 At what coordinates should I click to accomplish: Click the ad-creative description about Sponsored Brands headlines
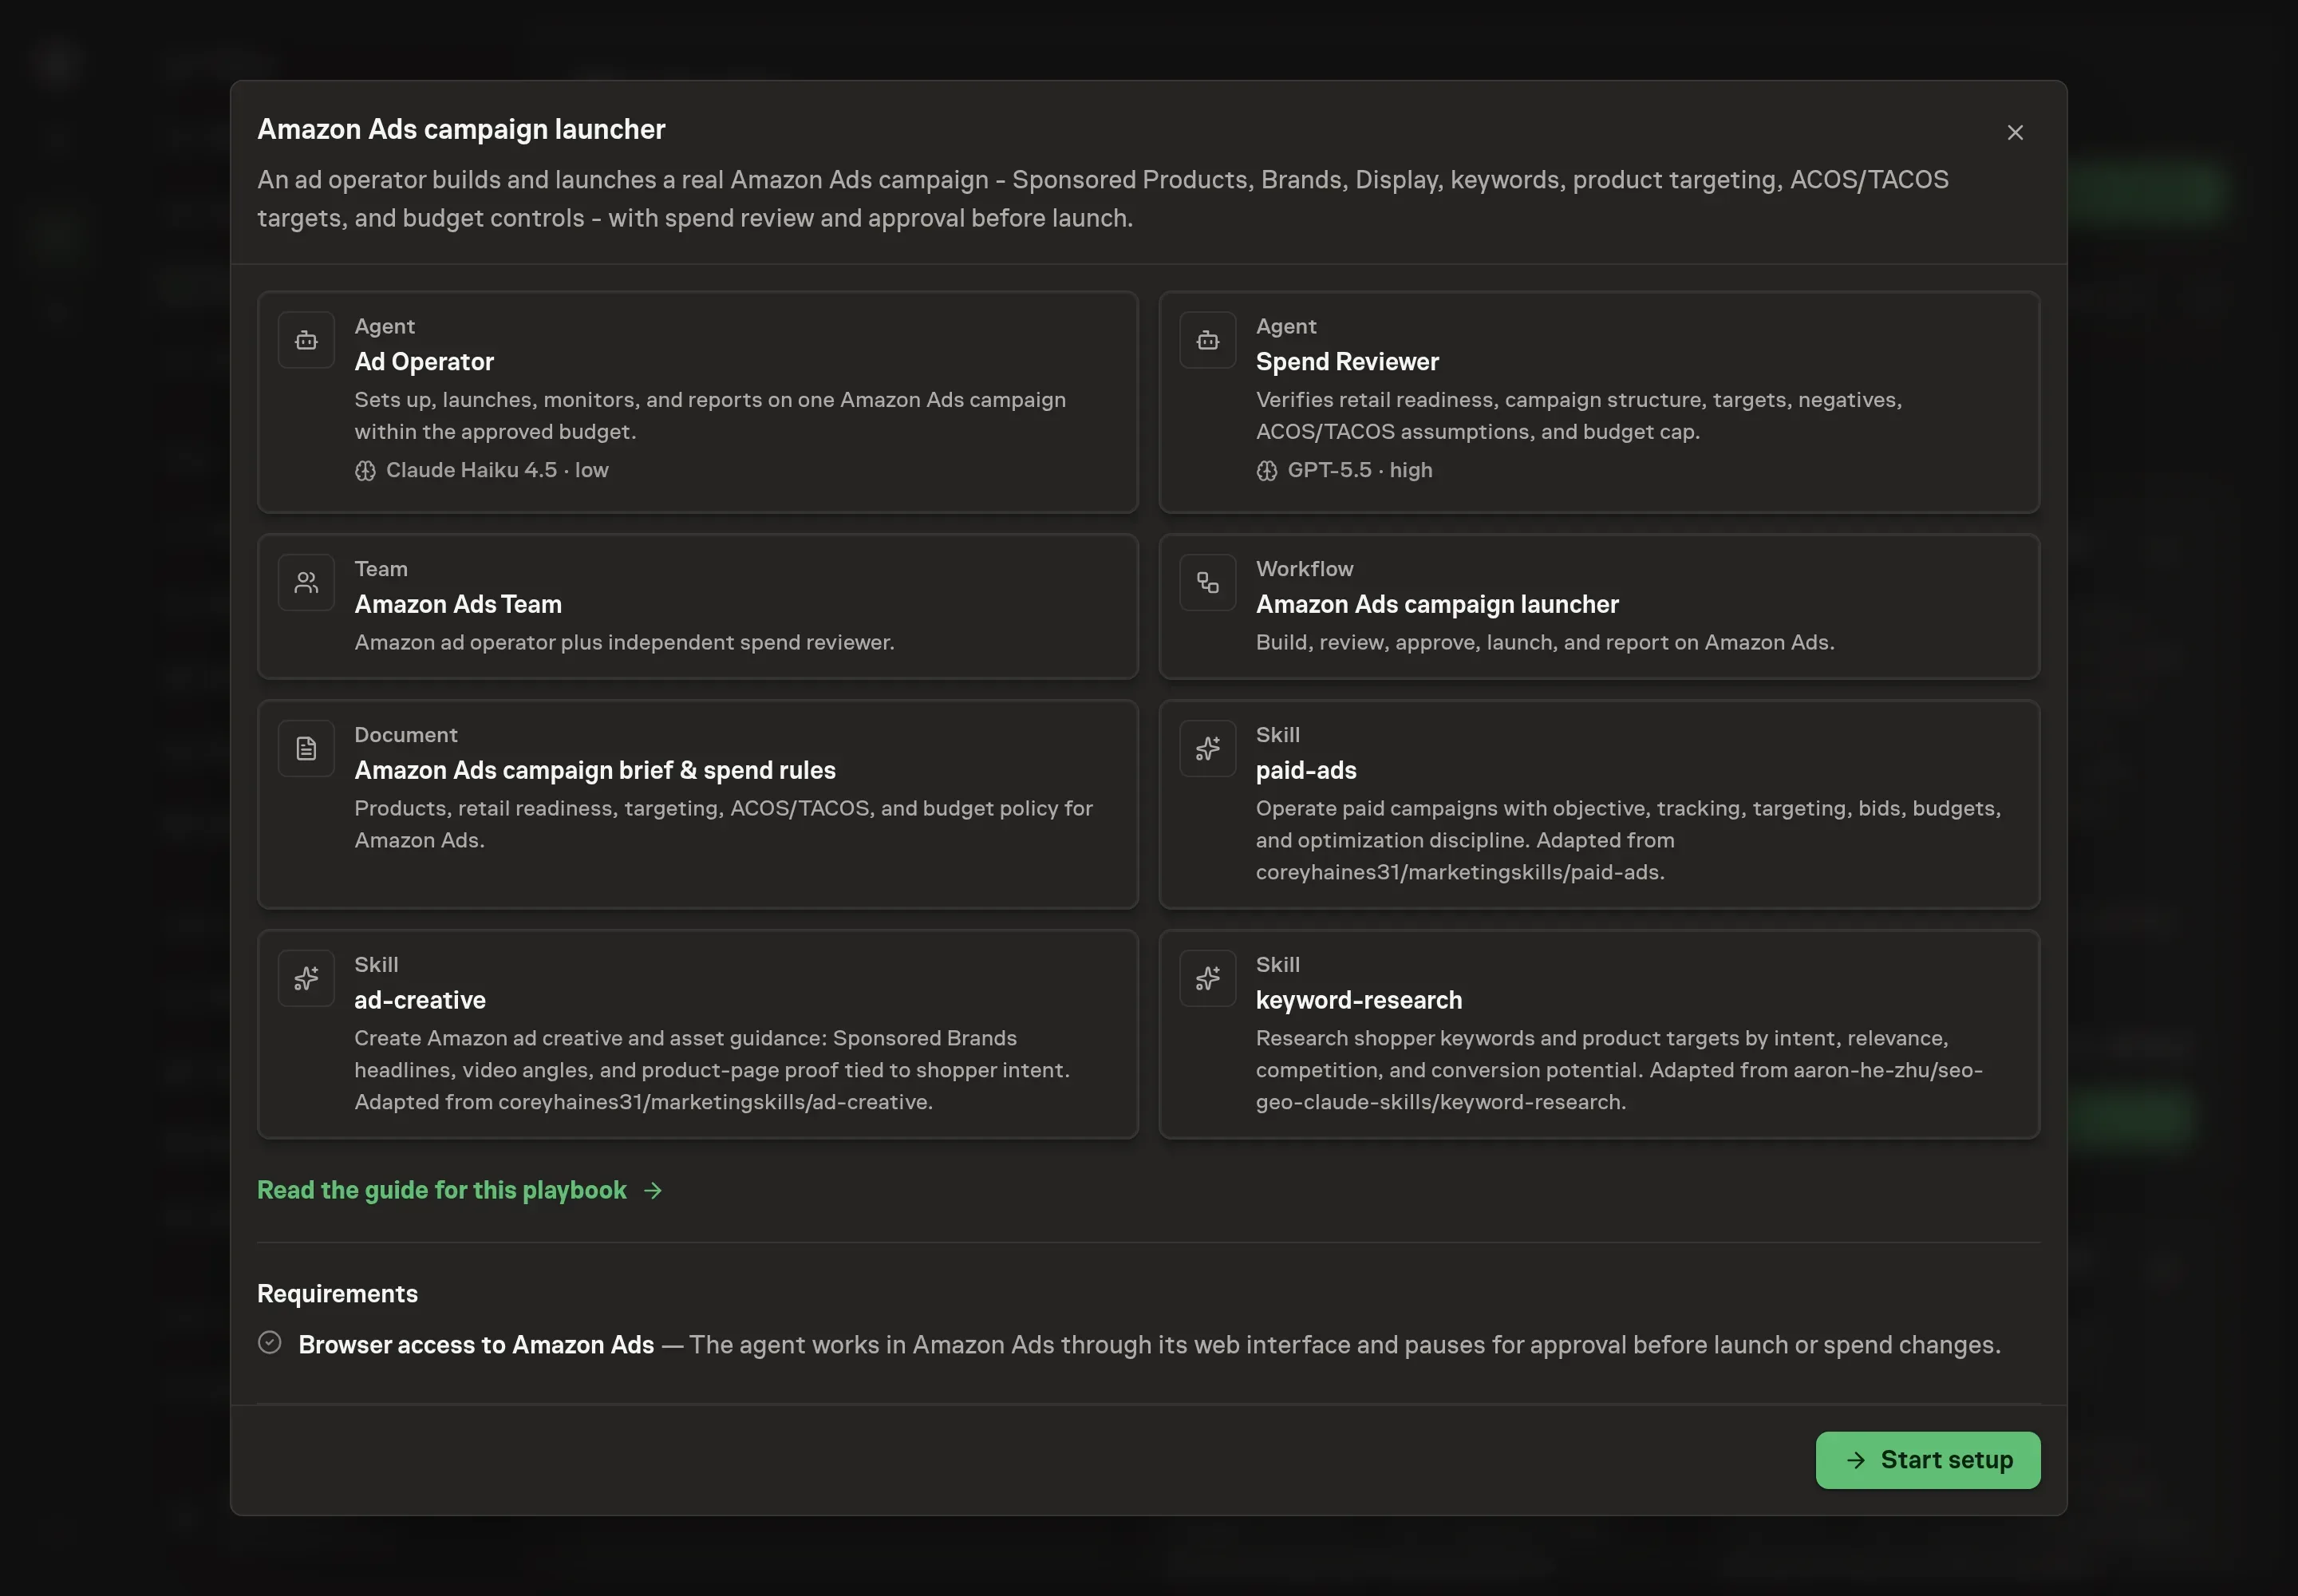[712, 1070]
